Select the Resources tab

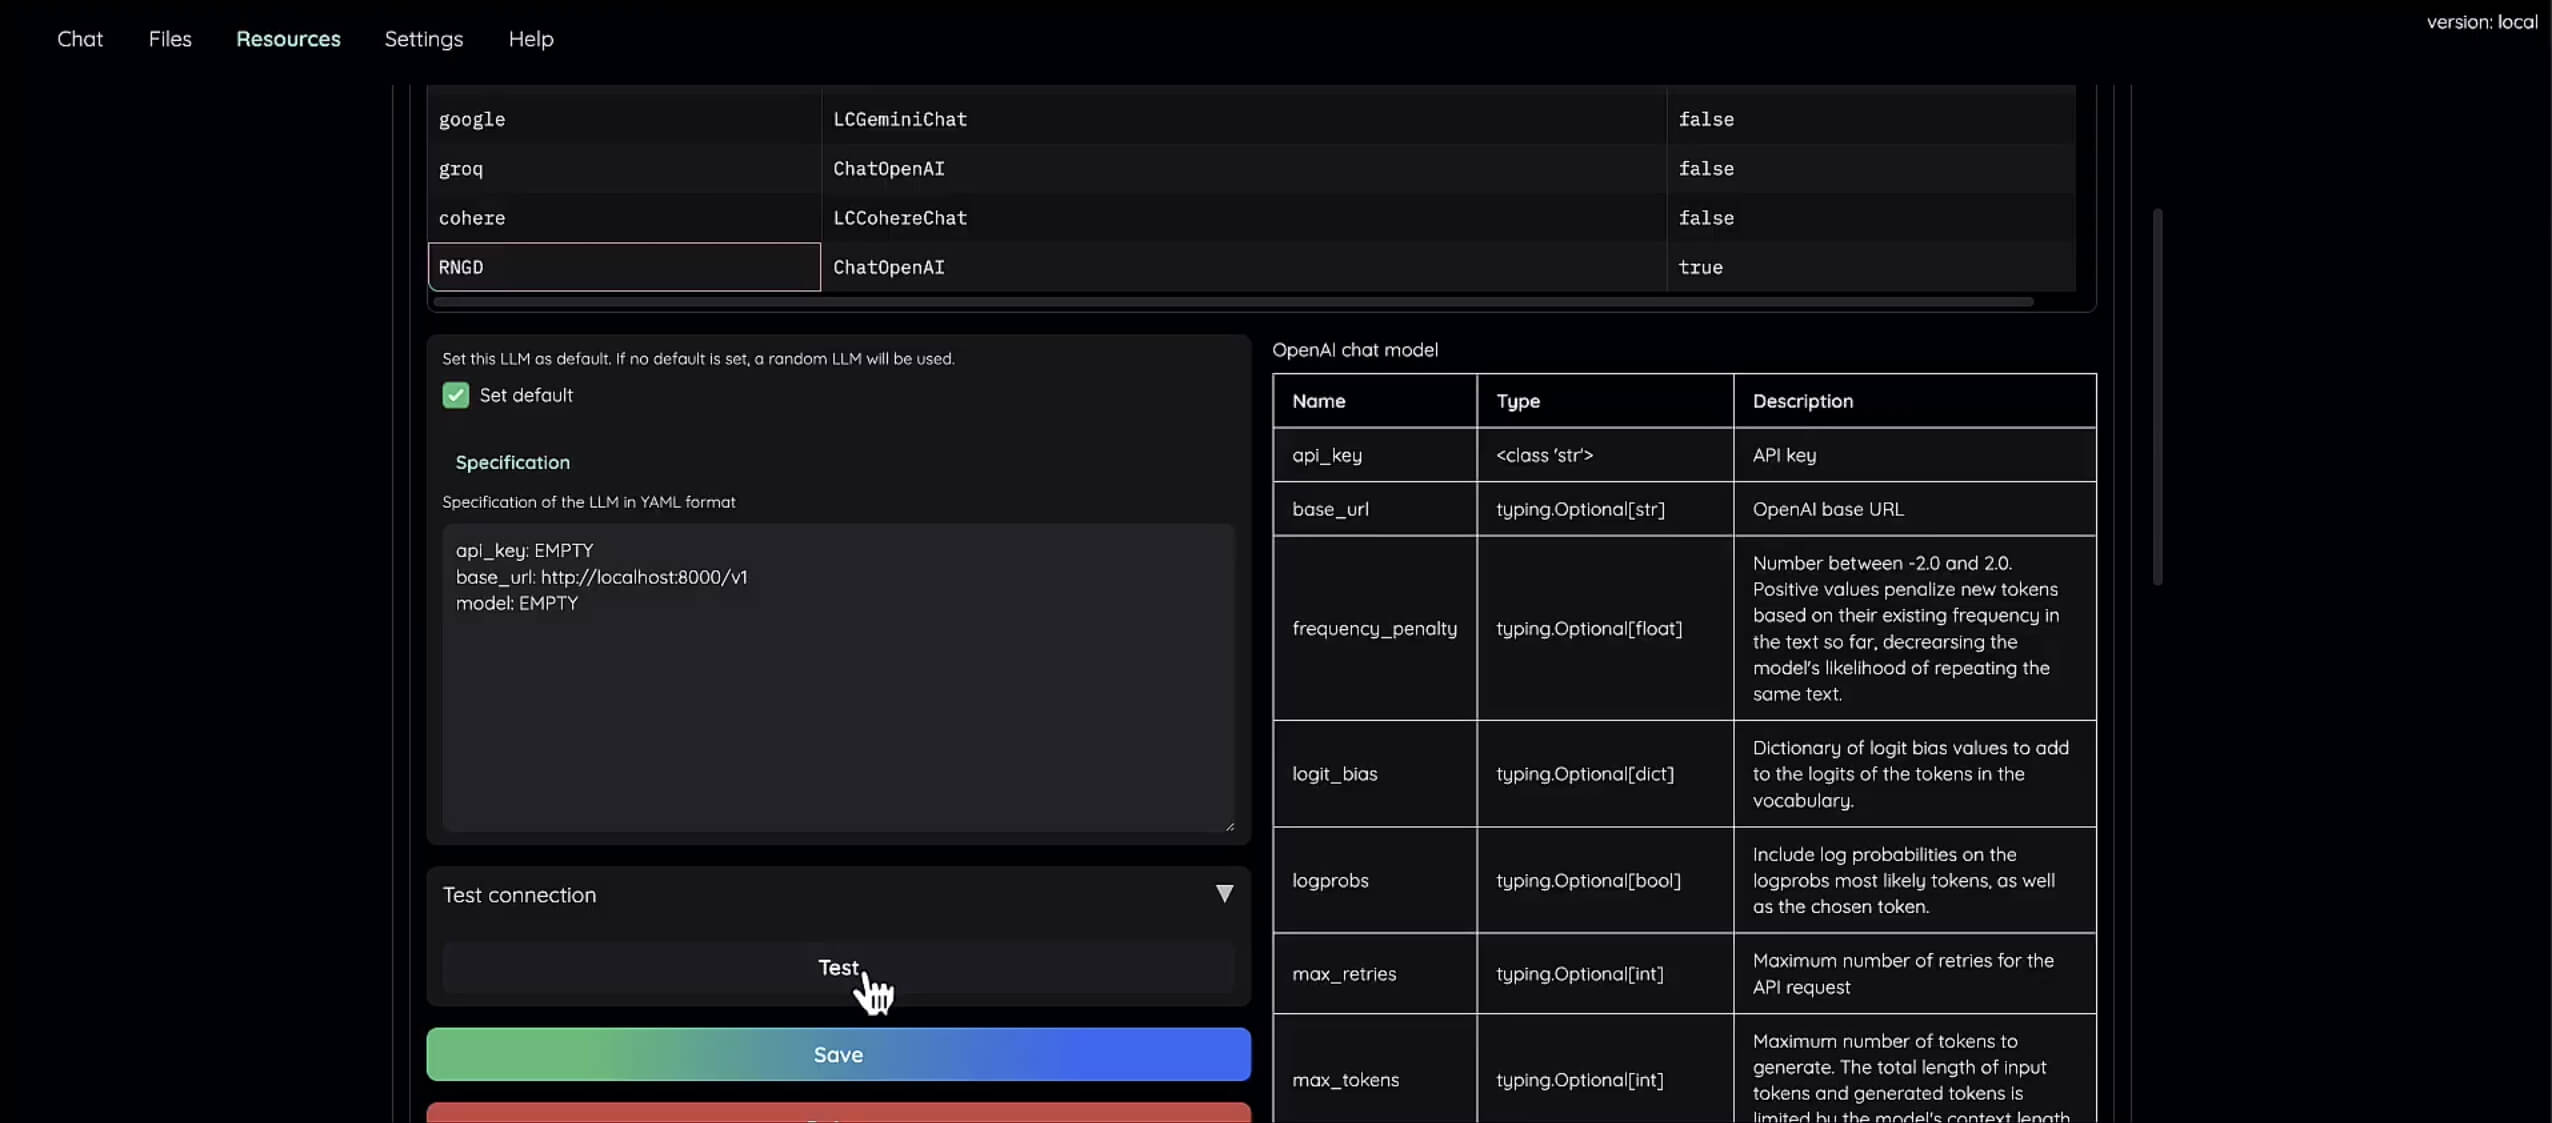point(288,38)
